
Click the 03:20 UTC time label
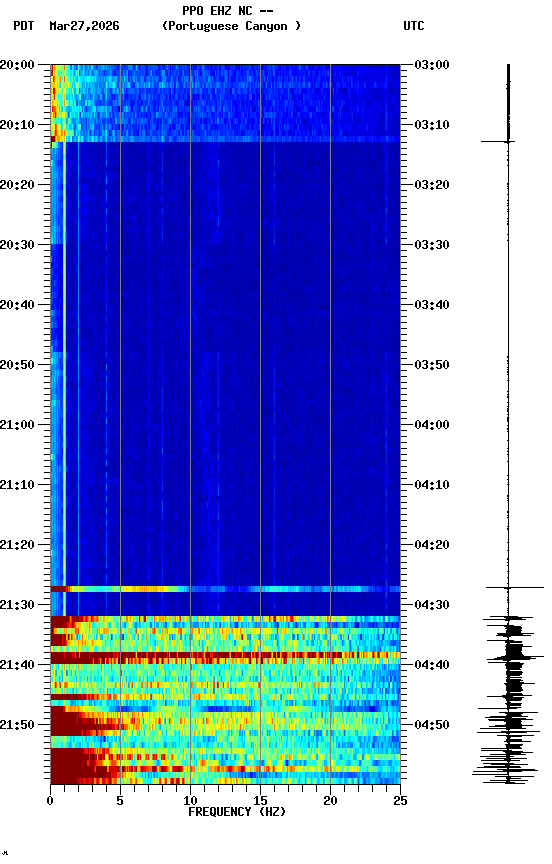click(432, 185)
